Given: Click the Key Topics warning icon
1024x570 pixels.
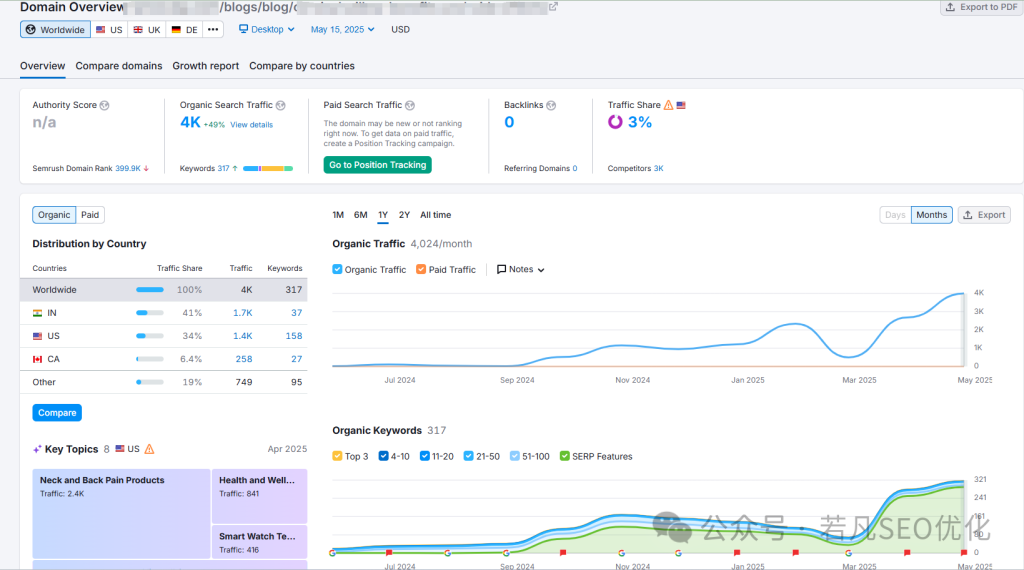Looking at the screenshot, I should (149, 450).
